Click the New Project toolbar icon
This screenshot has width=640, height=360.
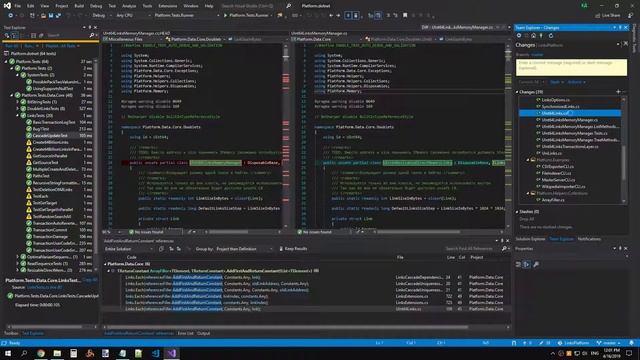[x=32, y=16]
